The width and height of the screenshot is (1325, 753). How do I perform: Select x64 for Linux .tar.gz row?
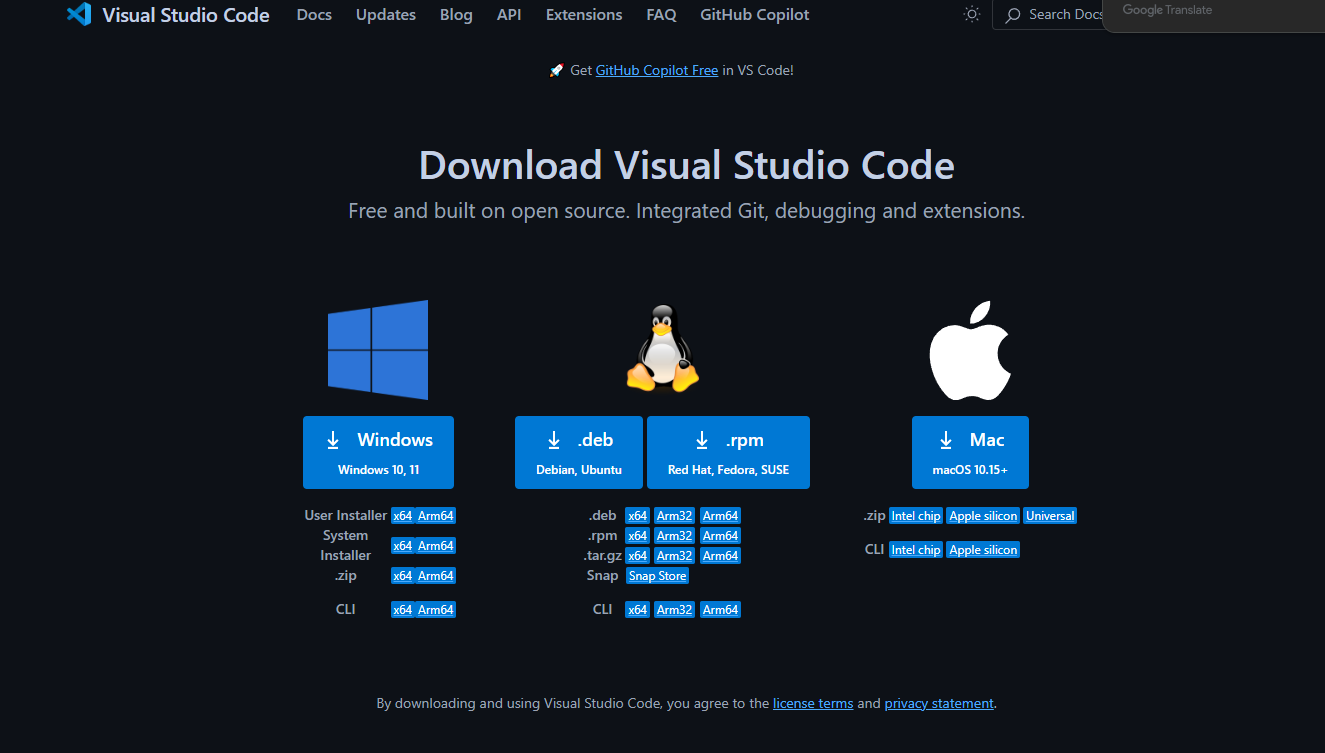tap(638, 556)
